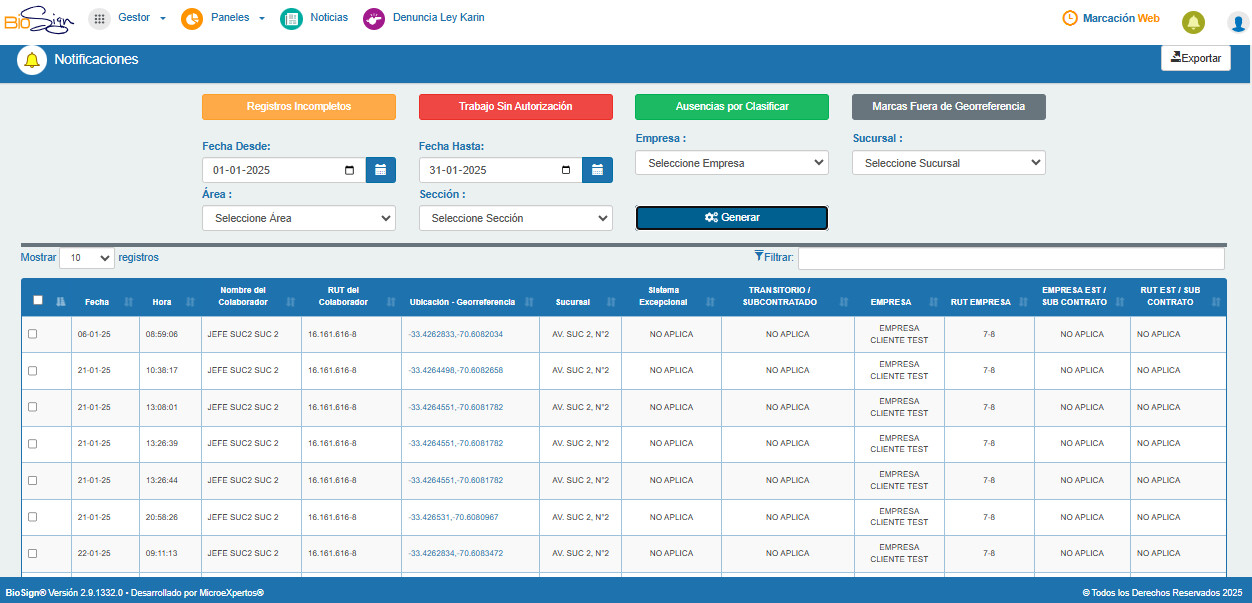Open the Gestor grid icon
This screenshot has width=1252, height=603.
click(x=100, y=19)
